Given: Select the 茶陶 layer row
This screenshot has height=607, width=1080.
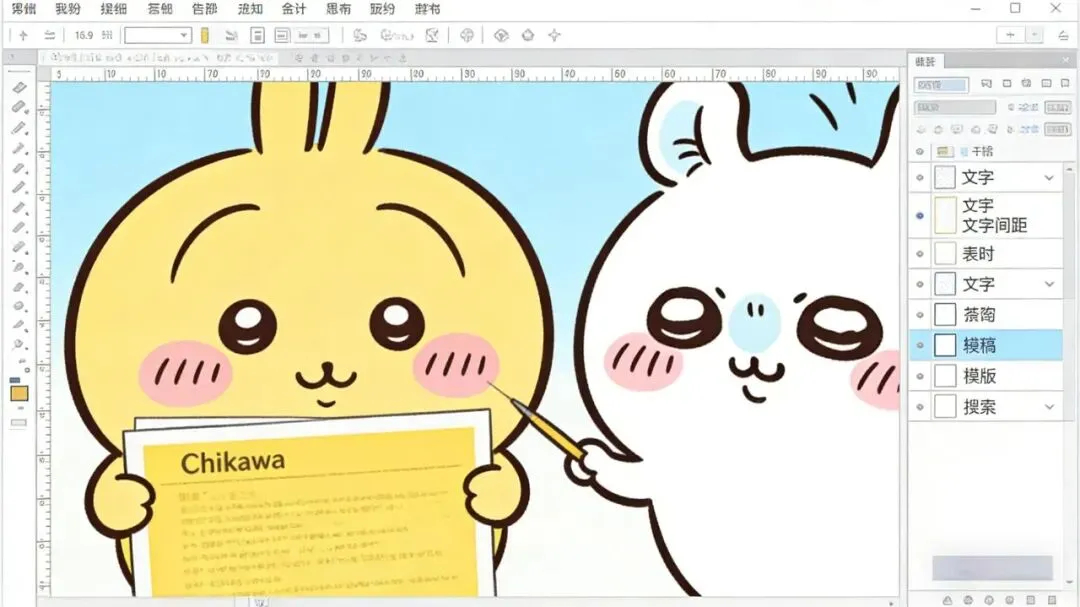Looking at the screenshot, I should coord(986,315).
